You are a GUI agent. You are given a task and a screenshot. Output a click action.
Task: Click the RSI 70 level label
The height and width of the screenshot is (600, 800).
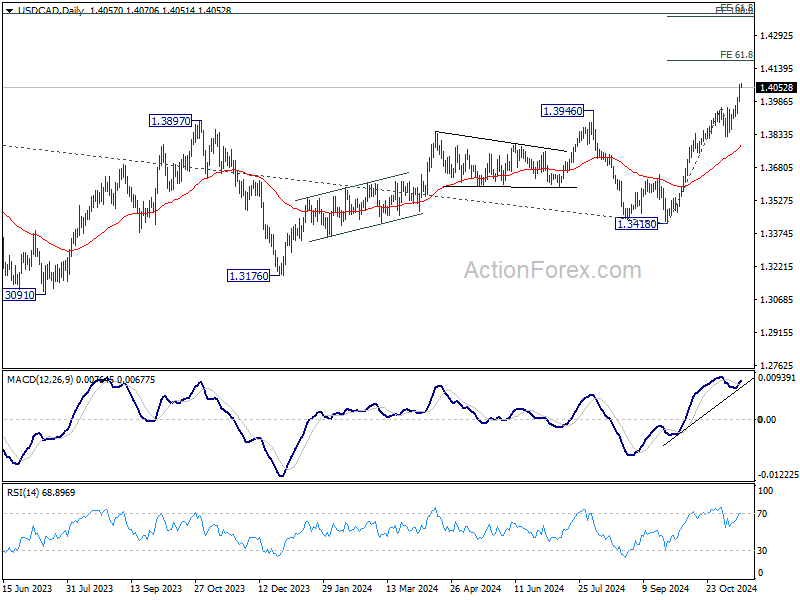pyautogui.click(x=762, y=514)
